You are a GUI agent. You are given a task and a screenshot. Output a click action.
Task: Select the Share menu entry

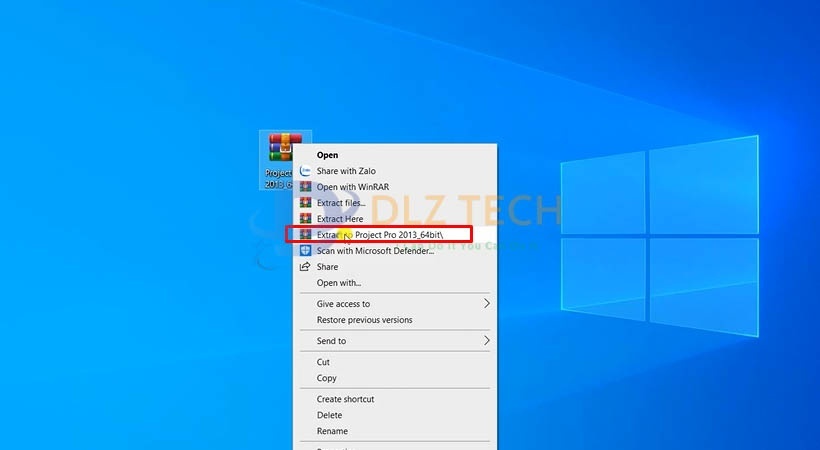click(395, 267)
